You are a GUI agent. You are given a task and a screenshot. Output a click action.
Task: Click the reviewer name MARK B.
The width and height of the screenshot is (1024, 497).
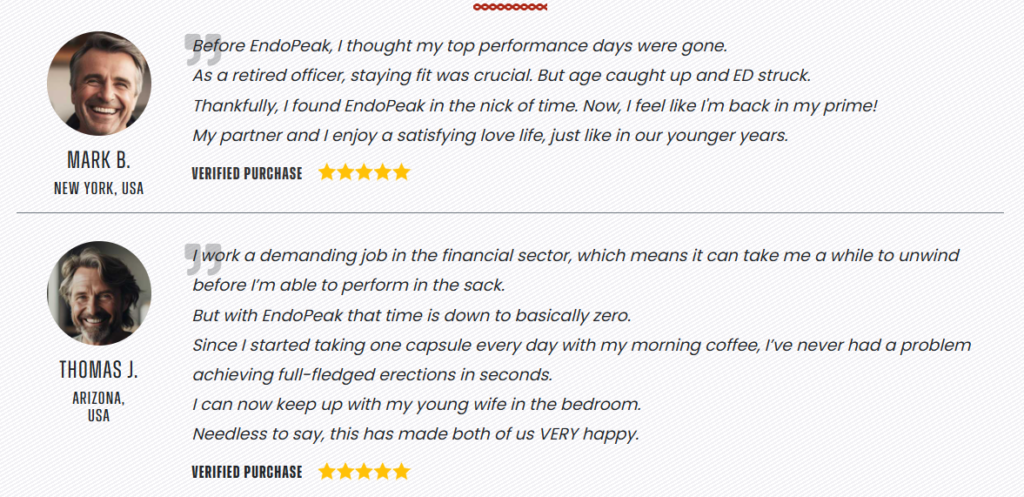tap(99, 161)
